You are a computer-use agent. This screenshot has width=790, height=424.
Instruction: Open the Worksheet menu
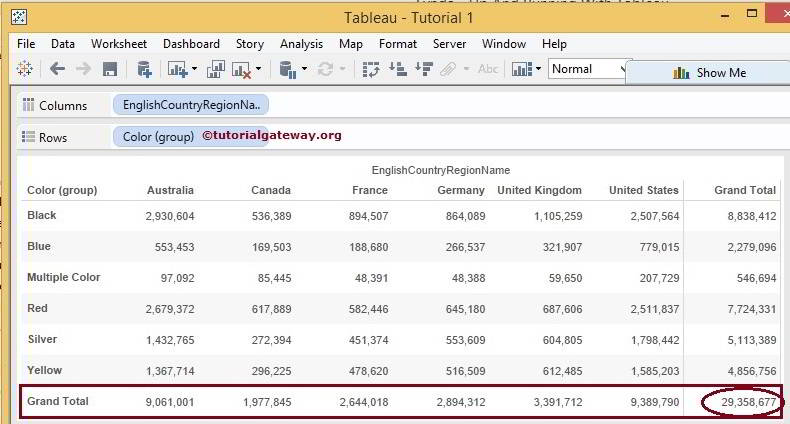click(x=119, y=44)
